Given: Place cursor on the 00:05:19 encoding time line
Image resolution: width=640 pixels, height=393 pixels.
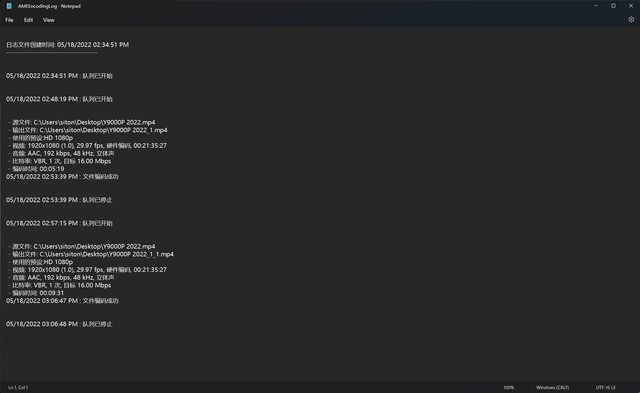Looking at the screenshot, I should pos(36,169).
